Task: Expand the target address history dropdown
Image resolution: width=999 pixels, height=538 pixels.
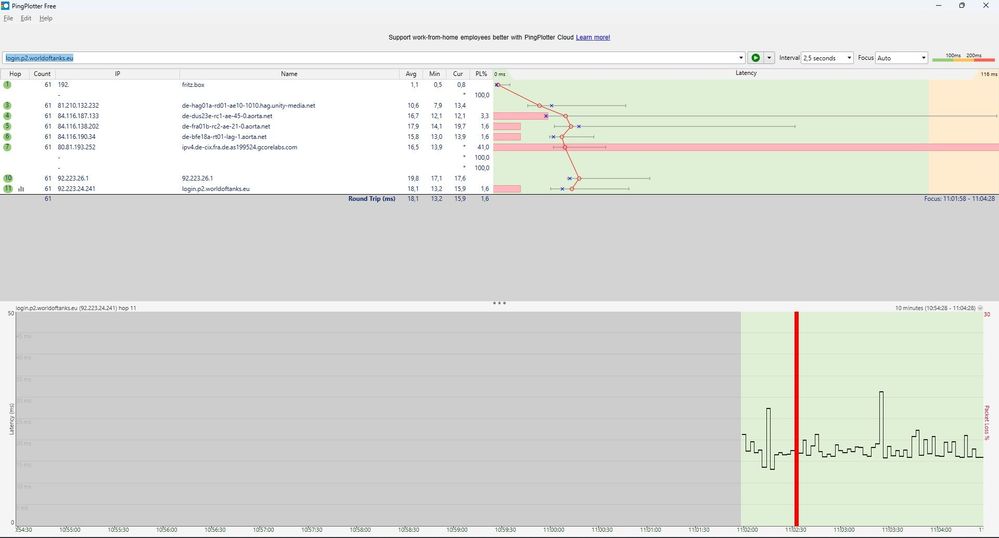Action: tap(741, 57)
